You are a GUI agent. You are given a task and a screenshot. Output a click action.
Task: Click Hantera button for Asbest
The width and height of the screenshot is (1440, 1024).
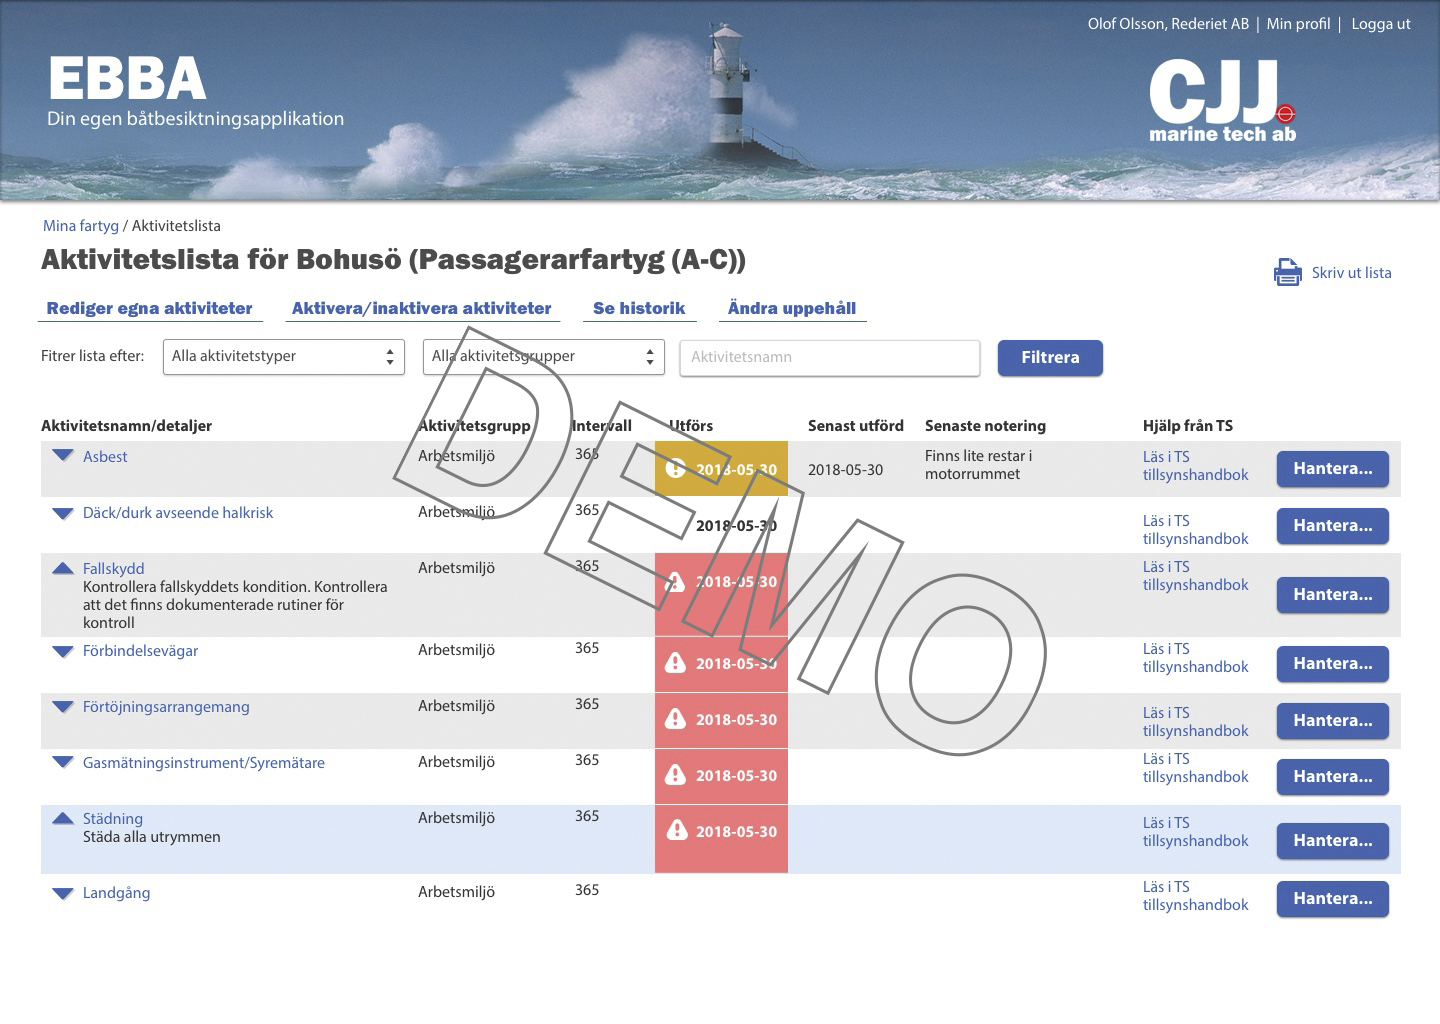1332,469
